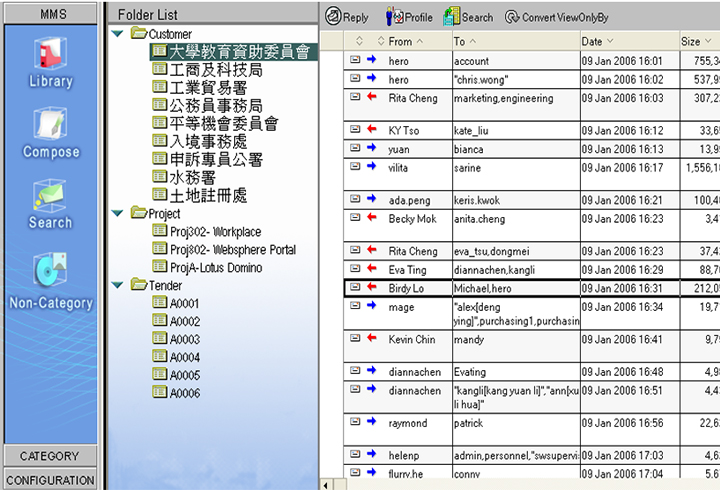The height and width of the screenshot is (490, 720).
Task: Select the message dated 09 Jan 2006 16:48
Action: [532, 372]
